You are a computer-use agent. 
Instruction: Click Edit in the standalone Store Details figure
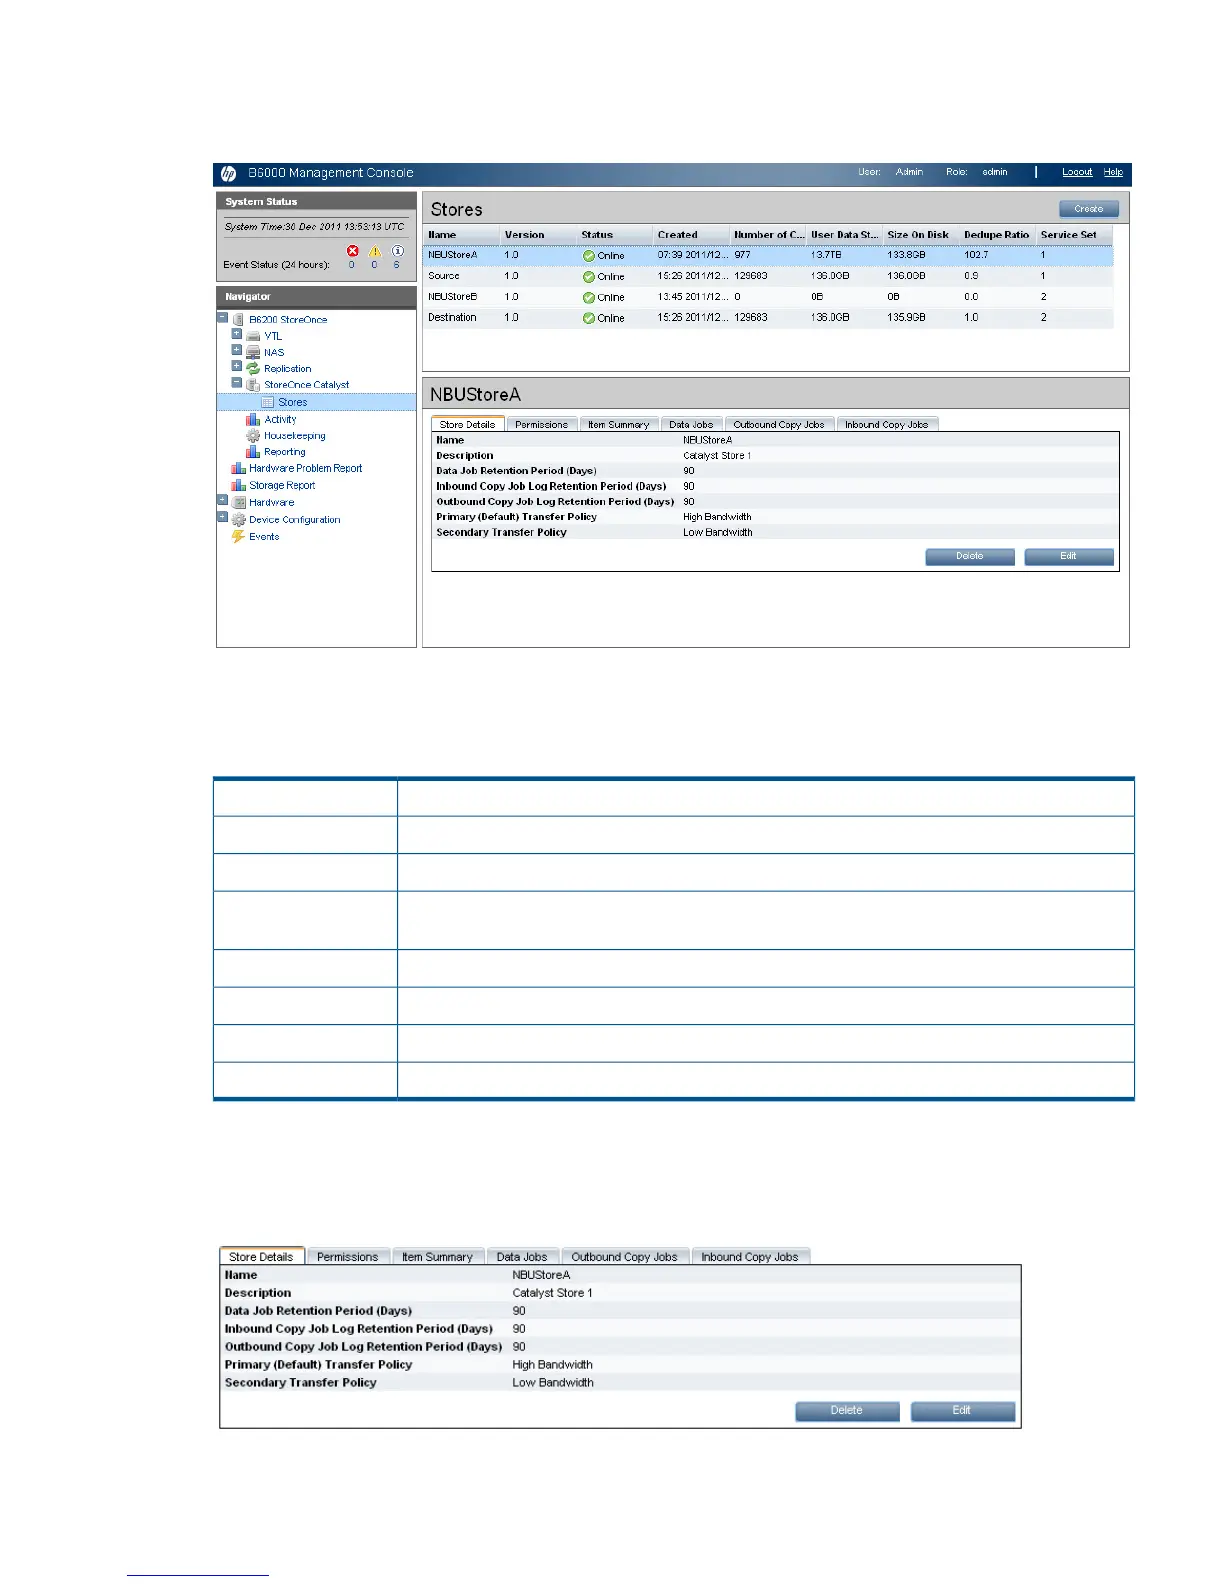coord(962,1410)
